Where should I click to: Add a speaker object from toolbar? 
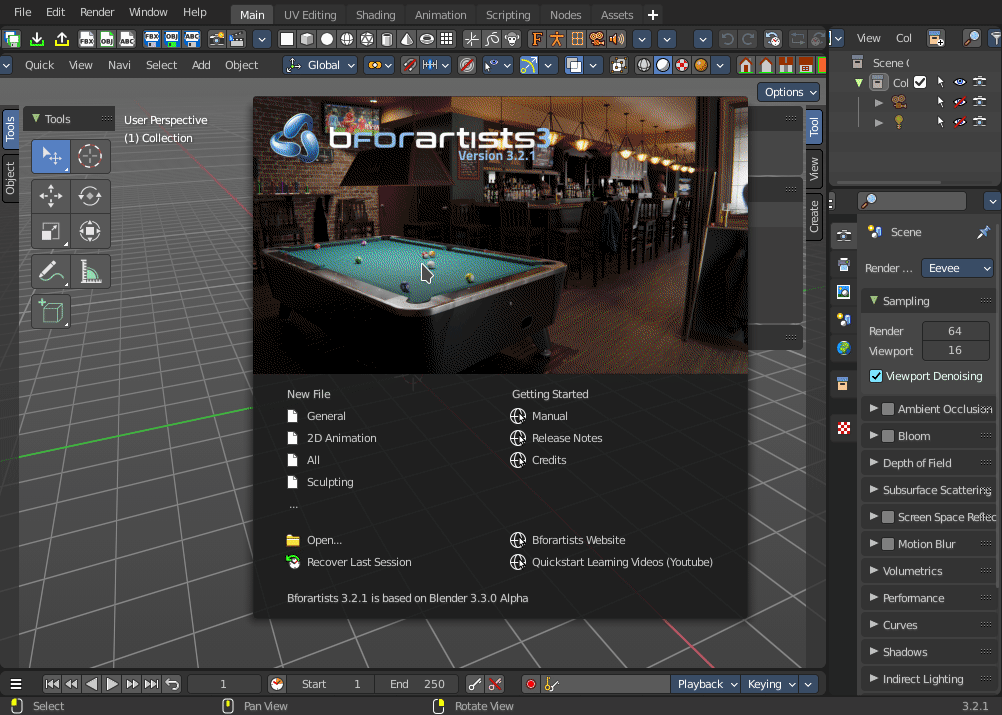coord(617,39)
